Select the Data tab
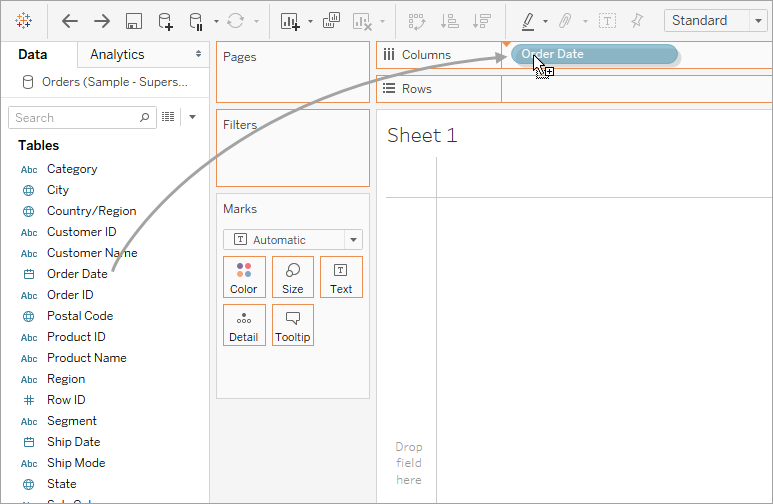This screenshot has width=773, height=504. (x=33, y=54)
